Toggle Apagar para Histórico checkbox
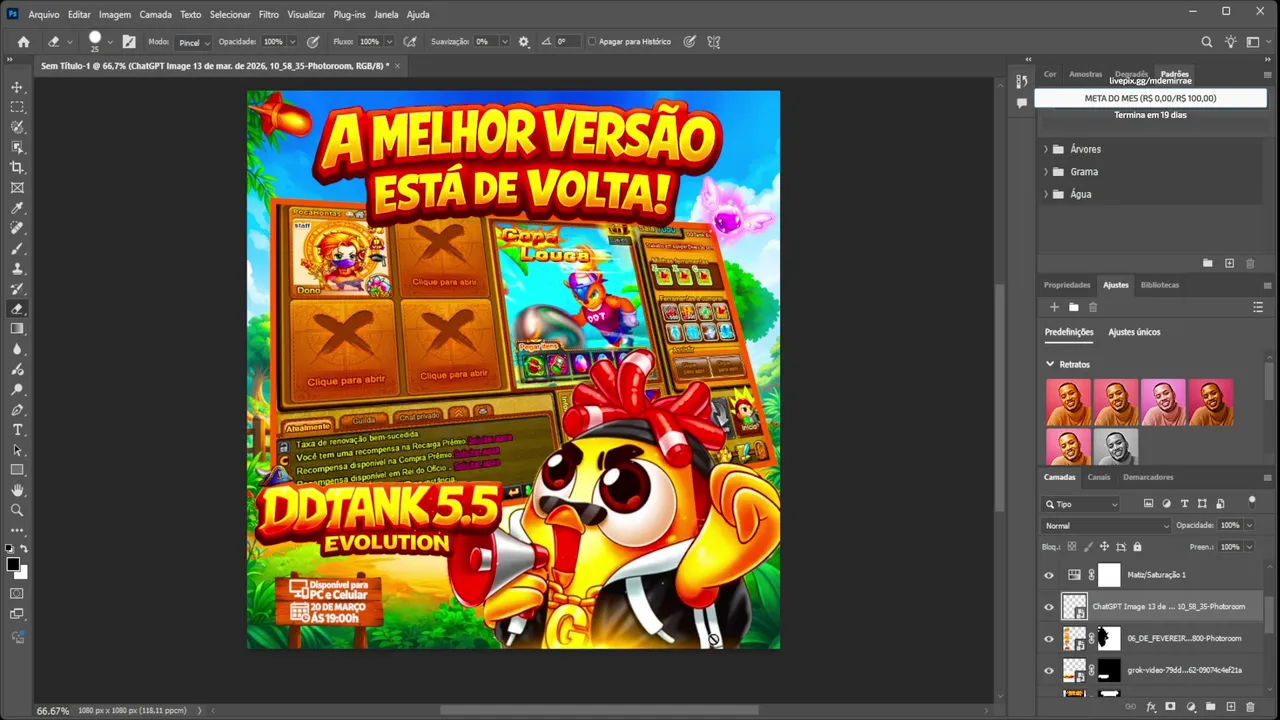The width and height of the screenshot is (1280, 720). (592, 42)
